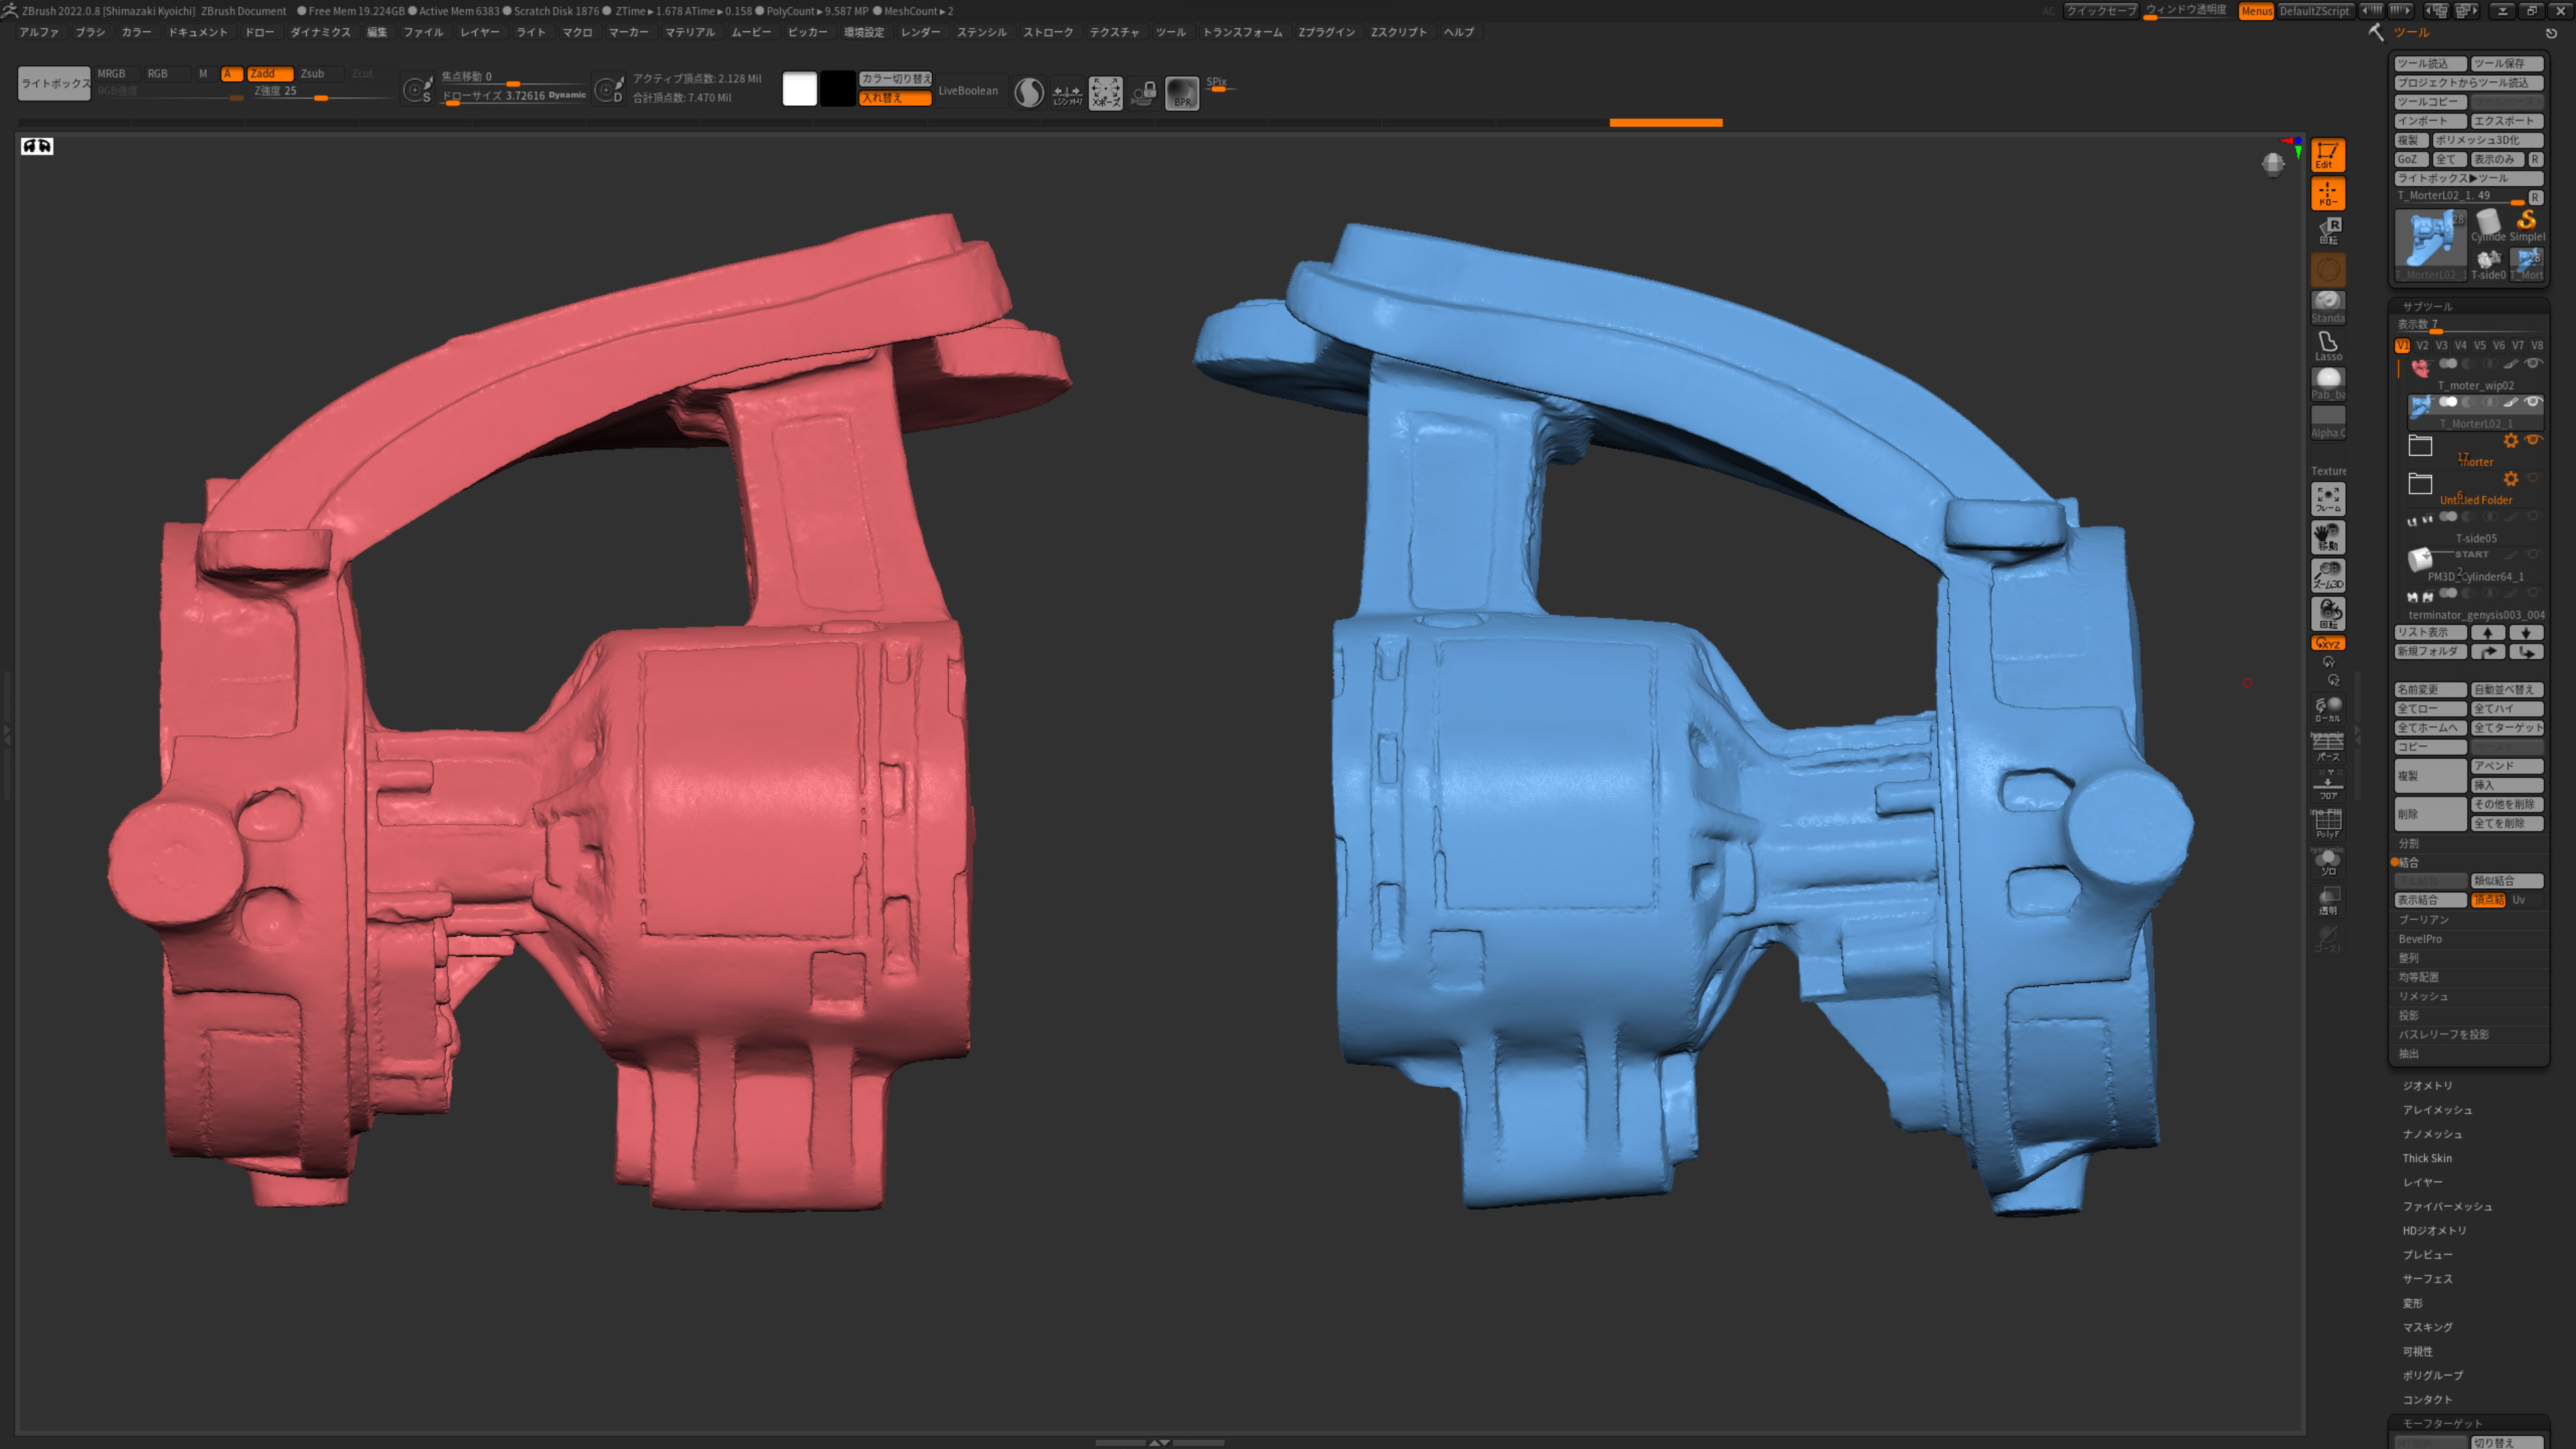Toggle Transparency icon
Viewport: 2576px width, 1449px height.
(2327, 900)
